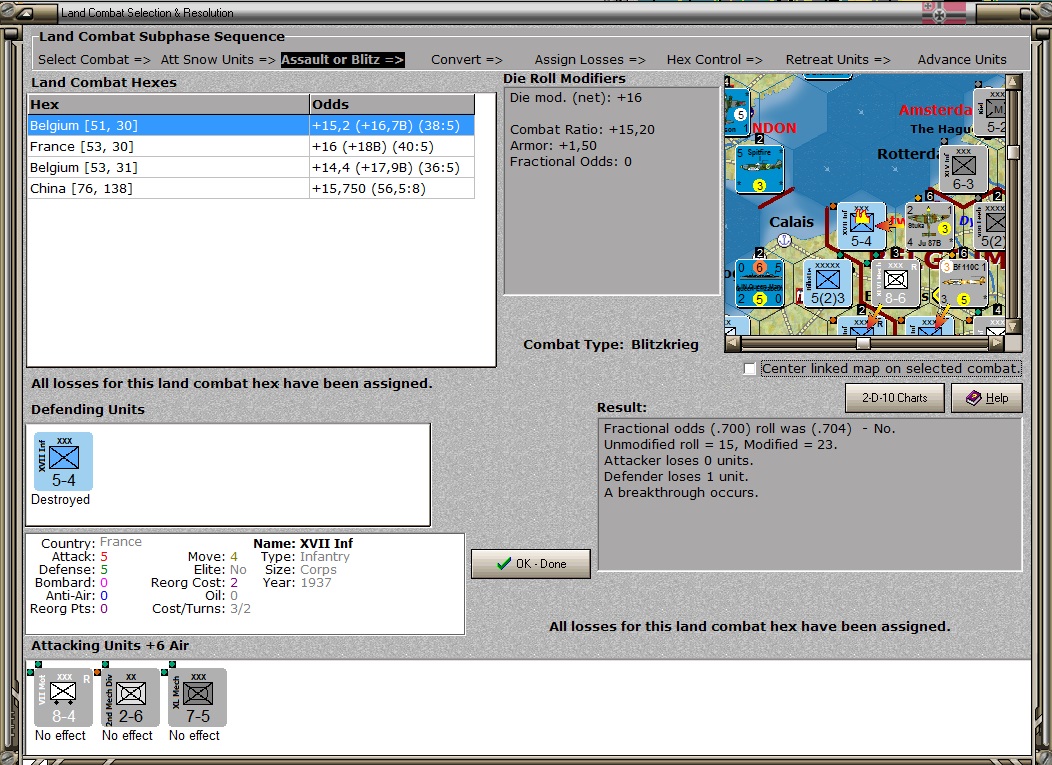Screen dimensions: 1052x765
Task: Click the Type: Infantry detail field
Action: coord(305,556)
